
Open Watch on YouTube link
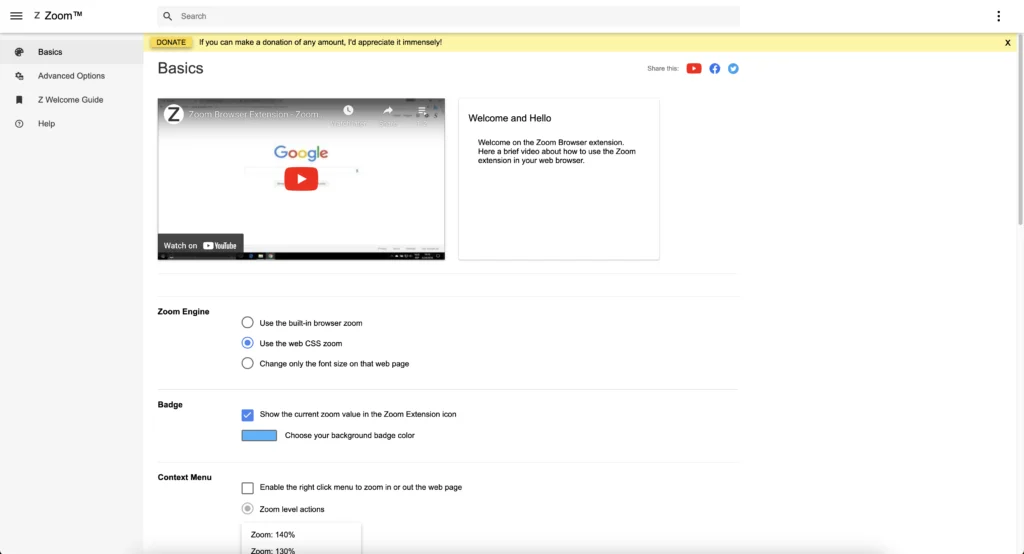point(200,246)
